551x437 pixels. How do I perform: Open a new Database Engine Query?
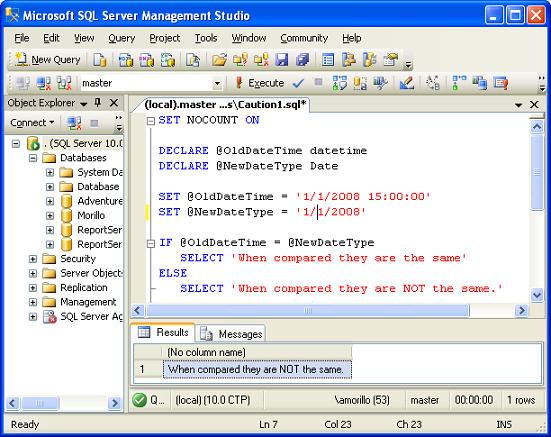pos(100,60)
